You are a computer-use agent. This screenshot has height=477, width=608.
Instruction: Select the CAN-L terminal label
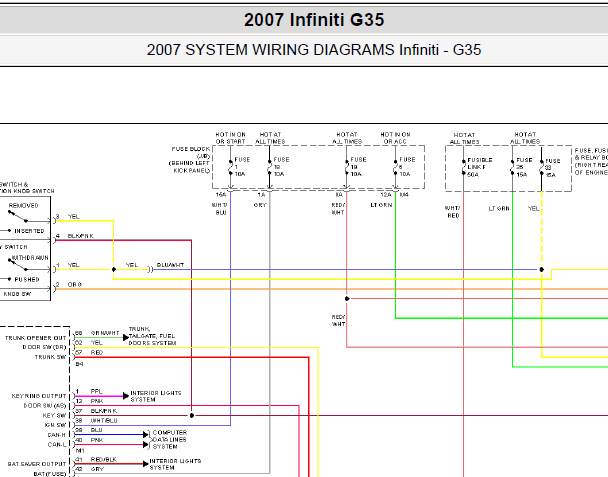coord(57,445)
